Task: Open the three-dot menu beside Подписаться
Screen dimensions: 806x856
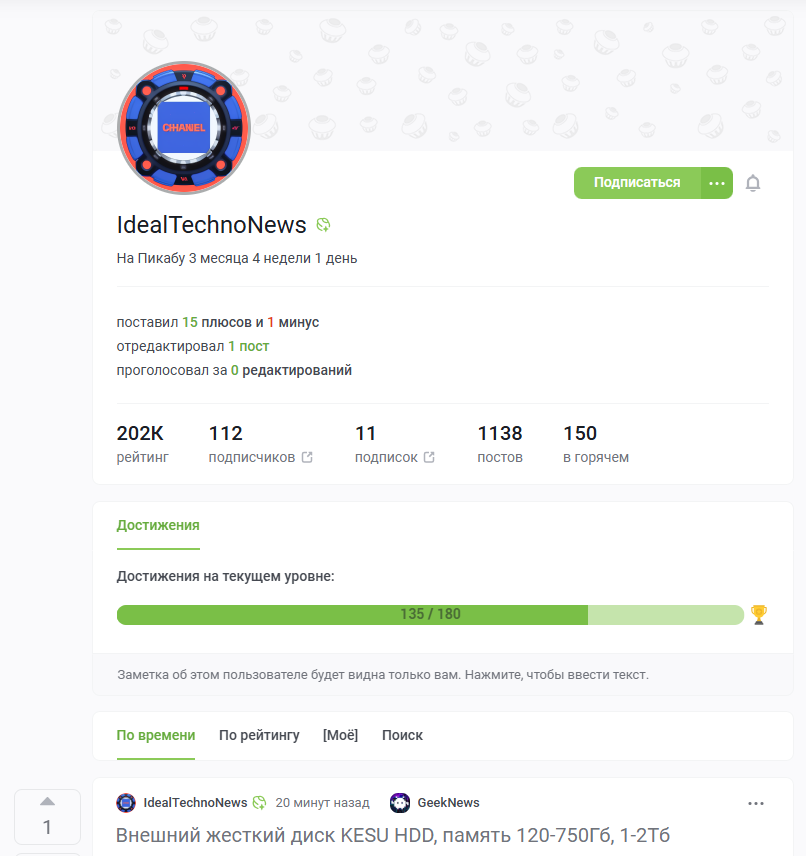Action: pos(716,183)
